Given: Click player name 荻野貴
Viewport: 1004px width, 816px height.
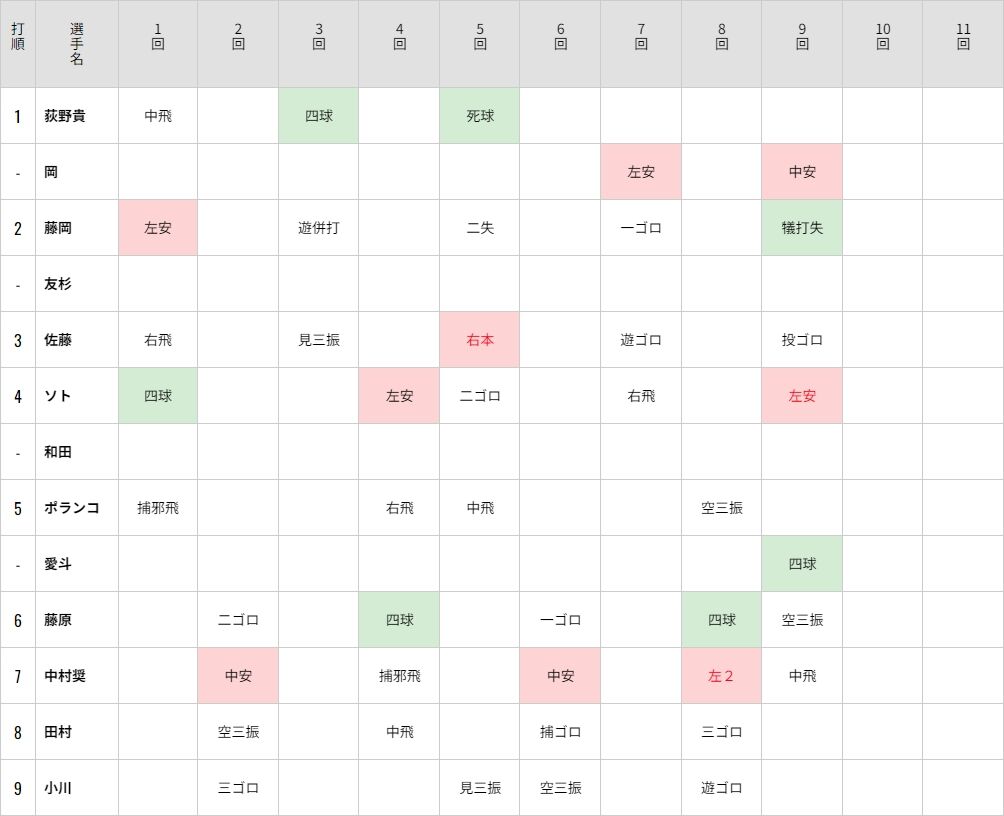Looking at the screenshot, I should (64, 116).
